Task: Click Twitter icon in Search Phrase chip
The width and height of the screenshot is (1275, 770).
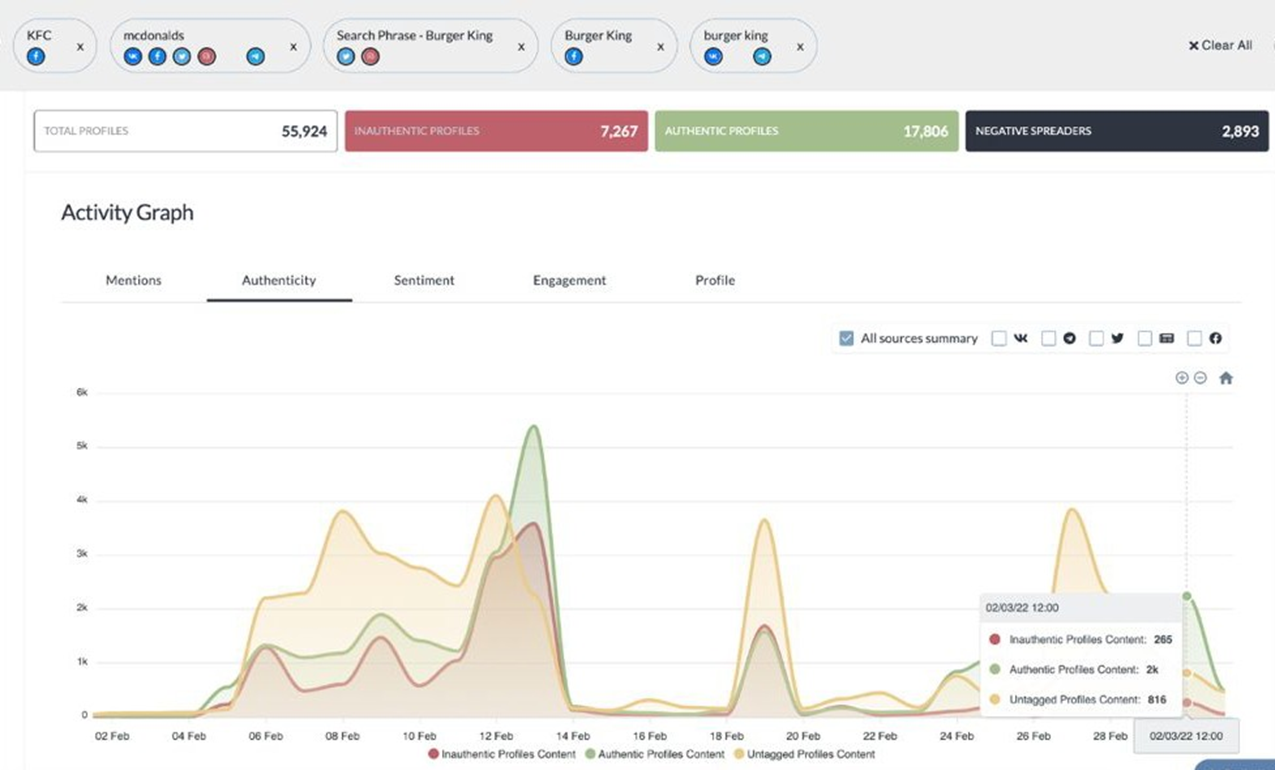Action: coord(346,57)
